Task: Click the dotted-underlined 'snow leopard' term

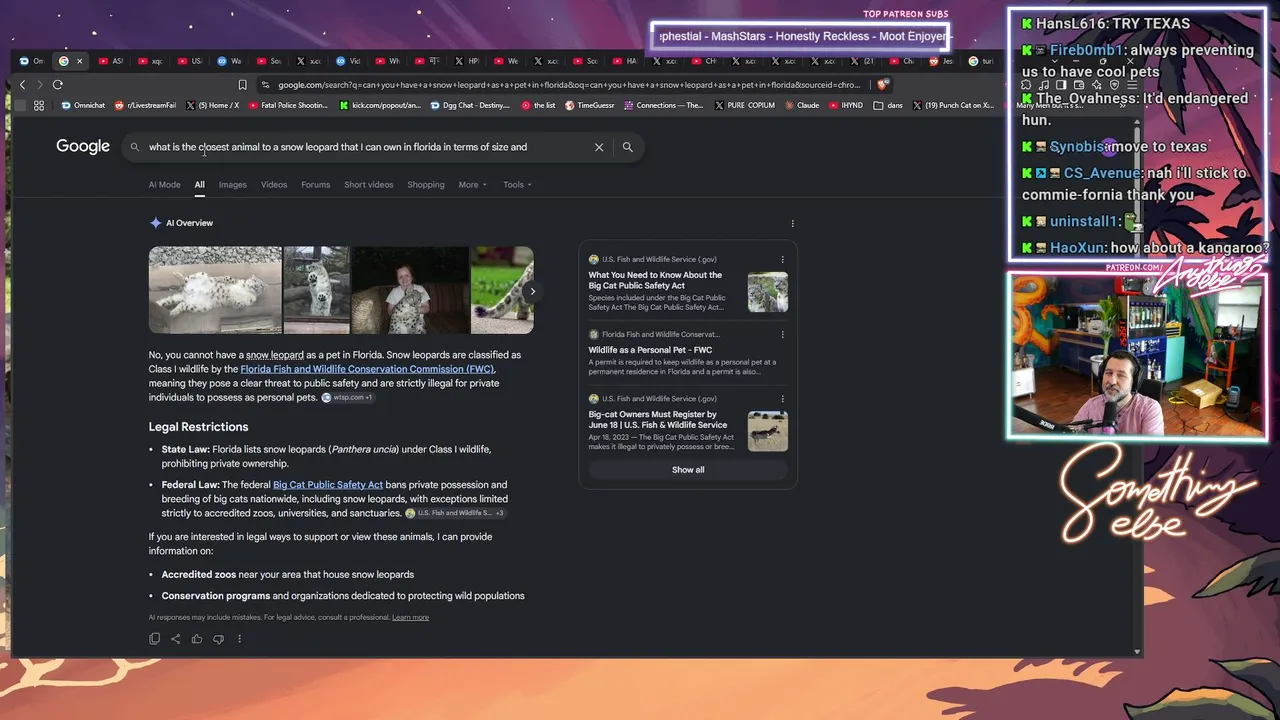Action: (x=275, y=355)
